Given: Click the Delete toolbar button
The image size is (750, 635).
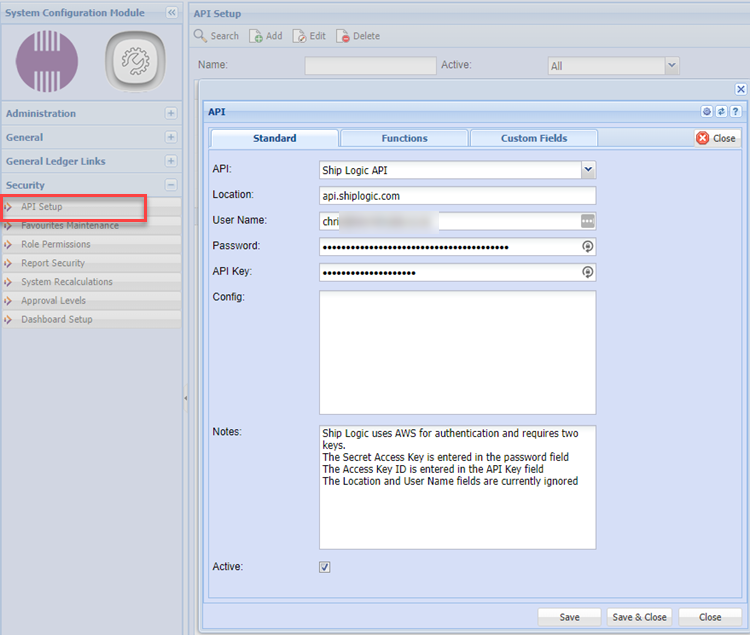Looking at the screenshot, I should pyautogui.click(x=358, y=36).
